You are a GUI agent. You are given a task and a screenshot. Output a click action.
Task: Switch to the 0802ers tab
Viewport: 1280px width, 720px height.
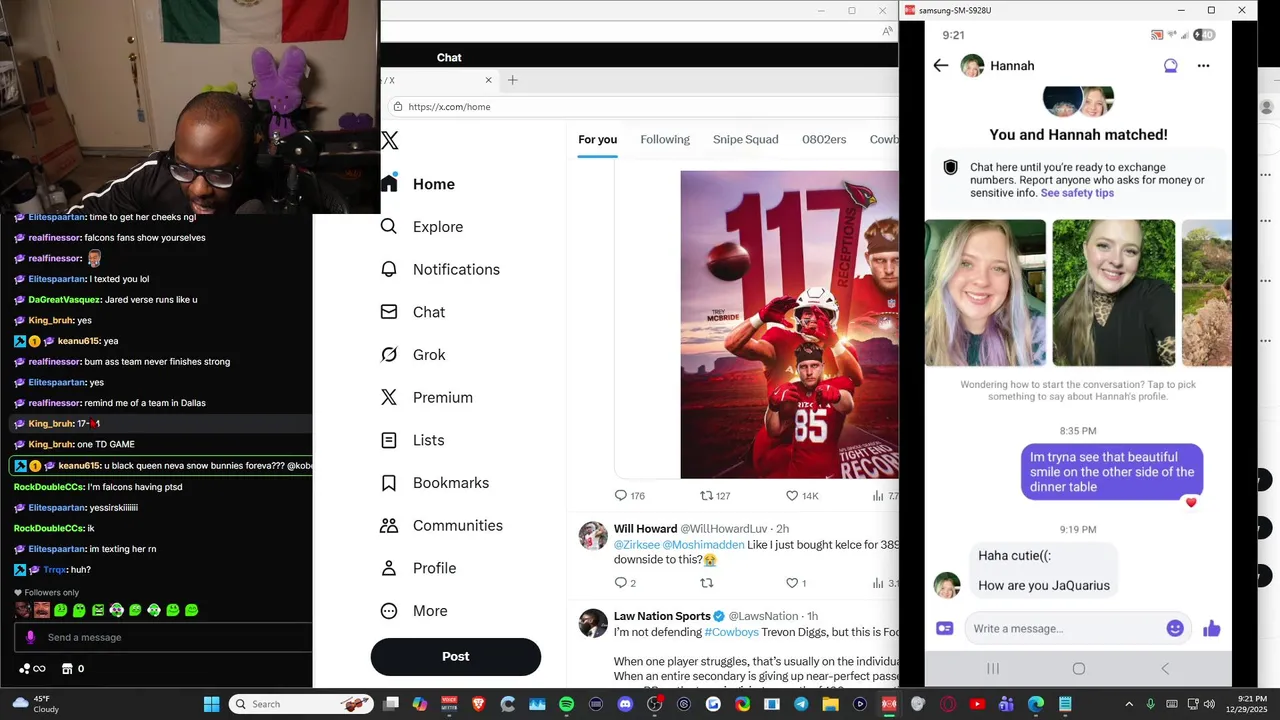point(824,139)
